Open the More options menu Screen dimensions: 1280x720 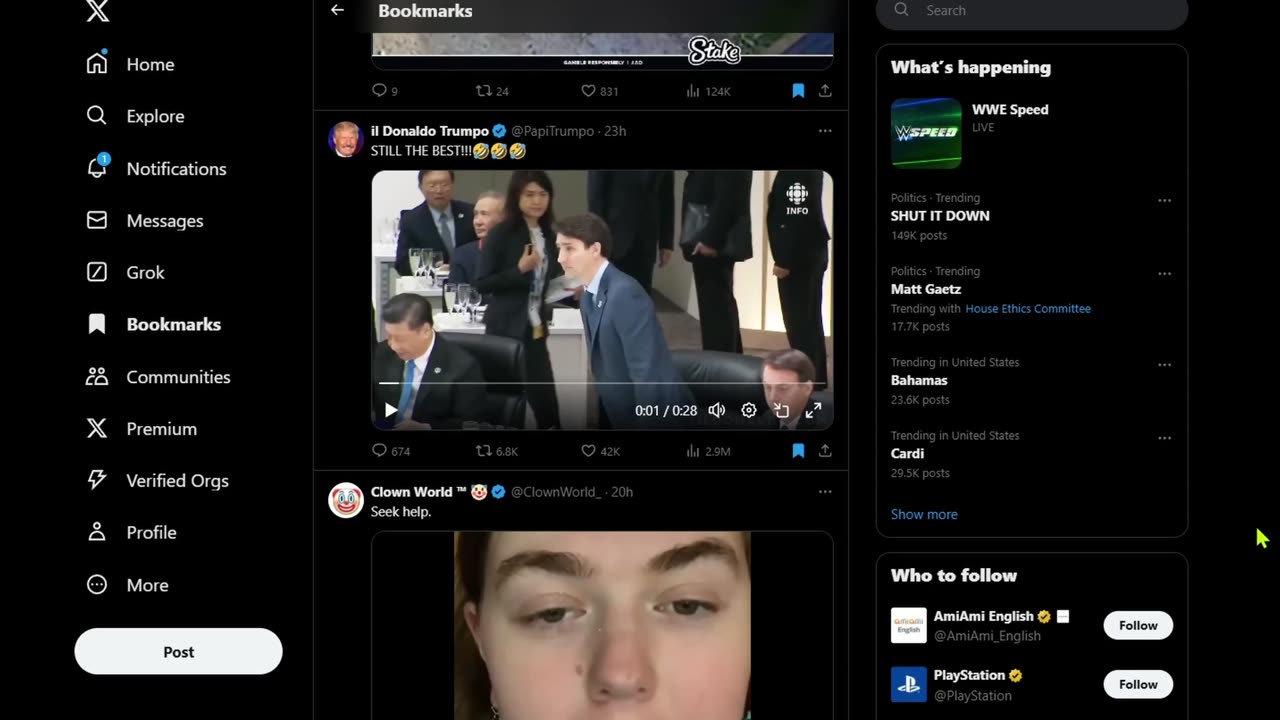127,585
